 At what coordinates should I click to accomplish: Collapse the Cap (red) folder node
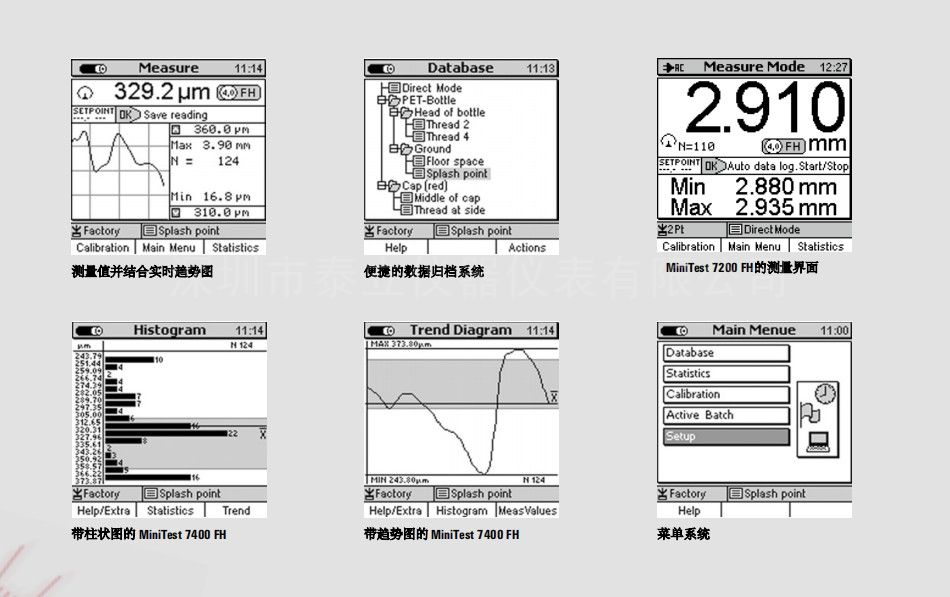coord(382,186)
